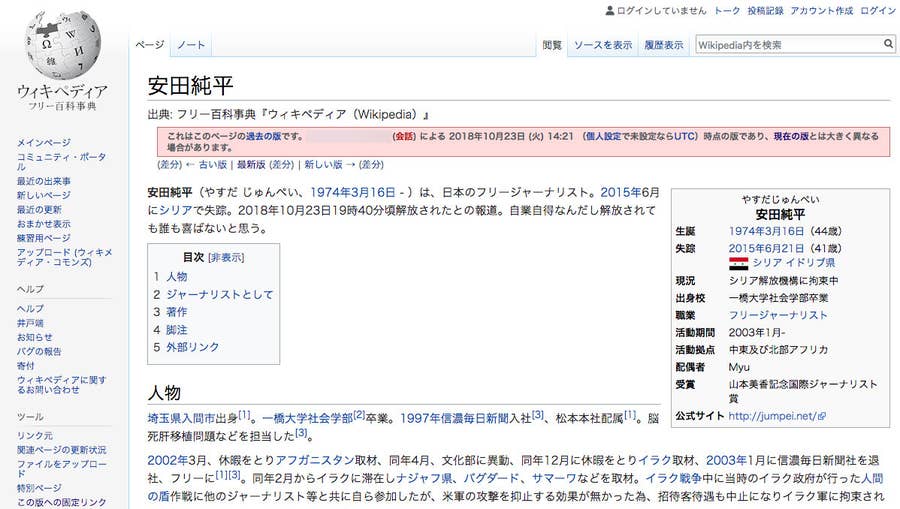Hide the table of contents via 非表示
This screenshot has width=900, height=509.
[226, 258]
